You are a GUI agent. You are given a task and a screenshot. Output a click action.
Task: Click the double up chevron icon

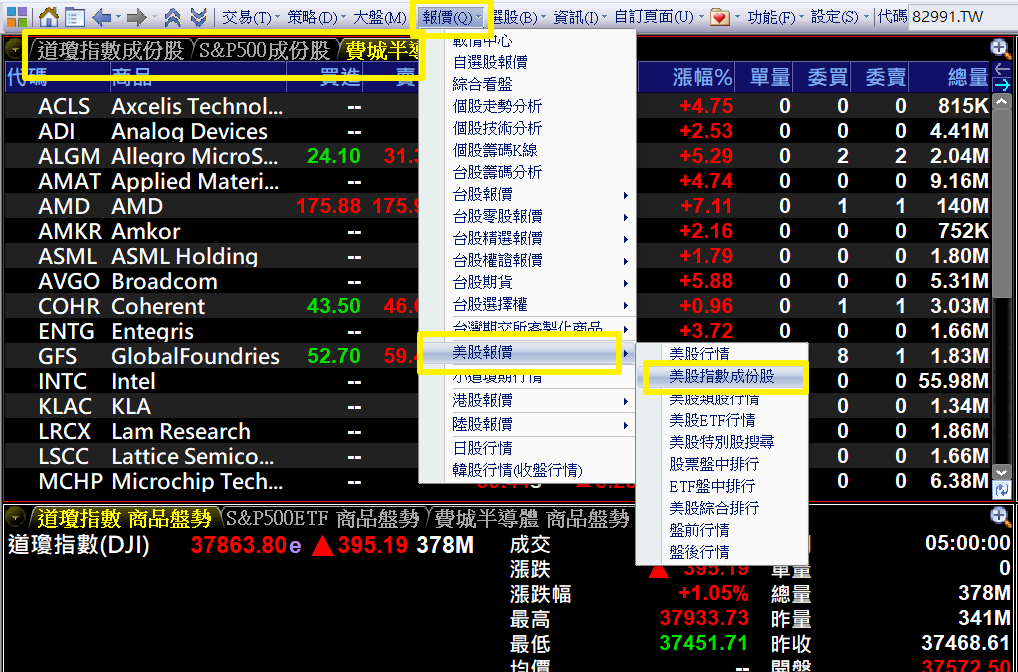coord(173,17)
